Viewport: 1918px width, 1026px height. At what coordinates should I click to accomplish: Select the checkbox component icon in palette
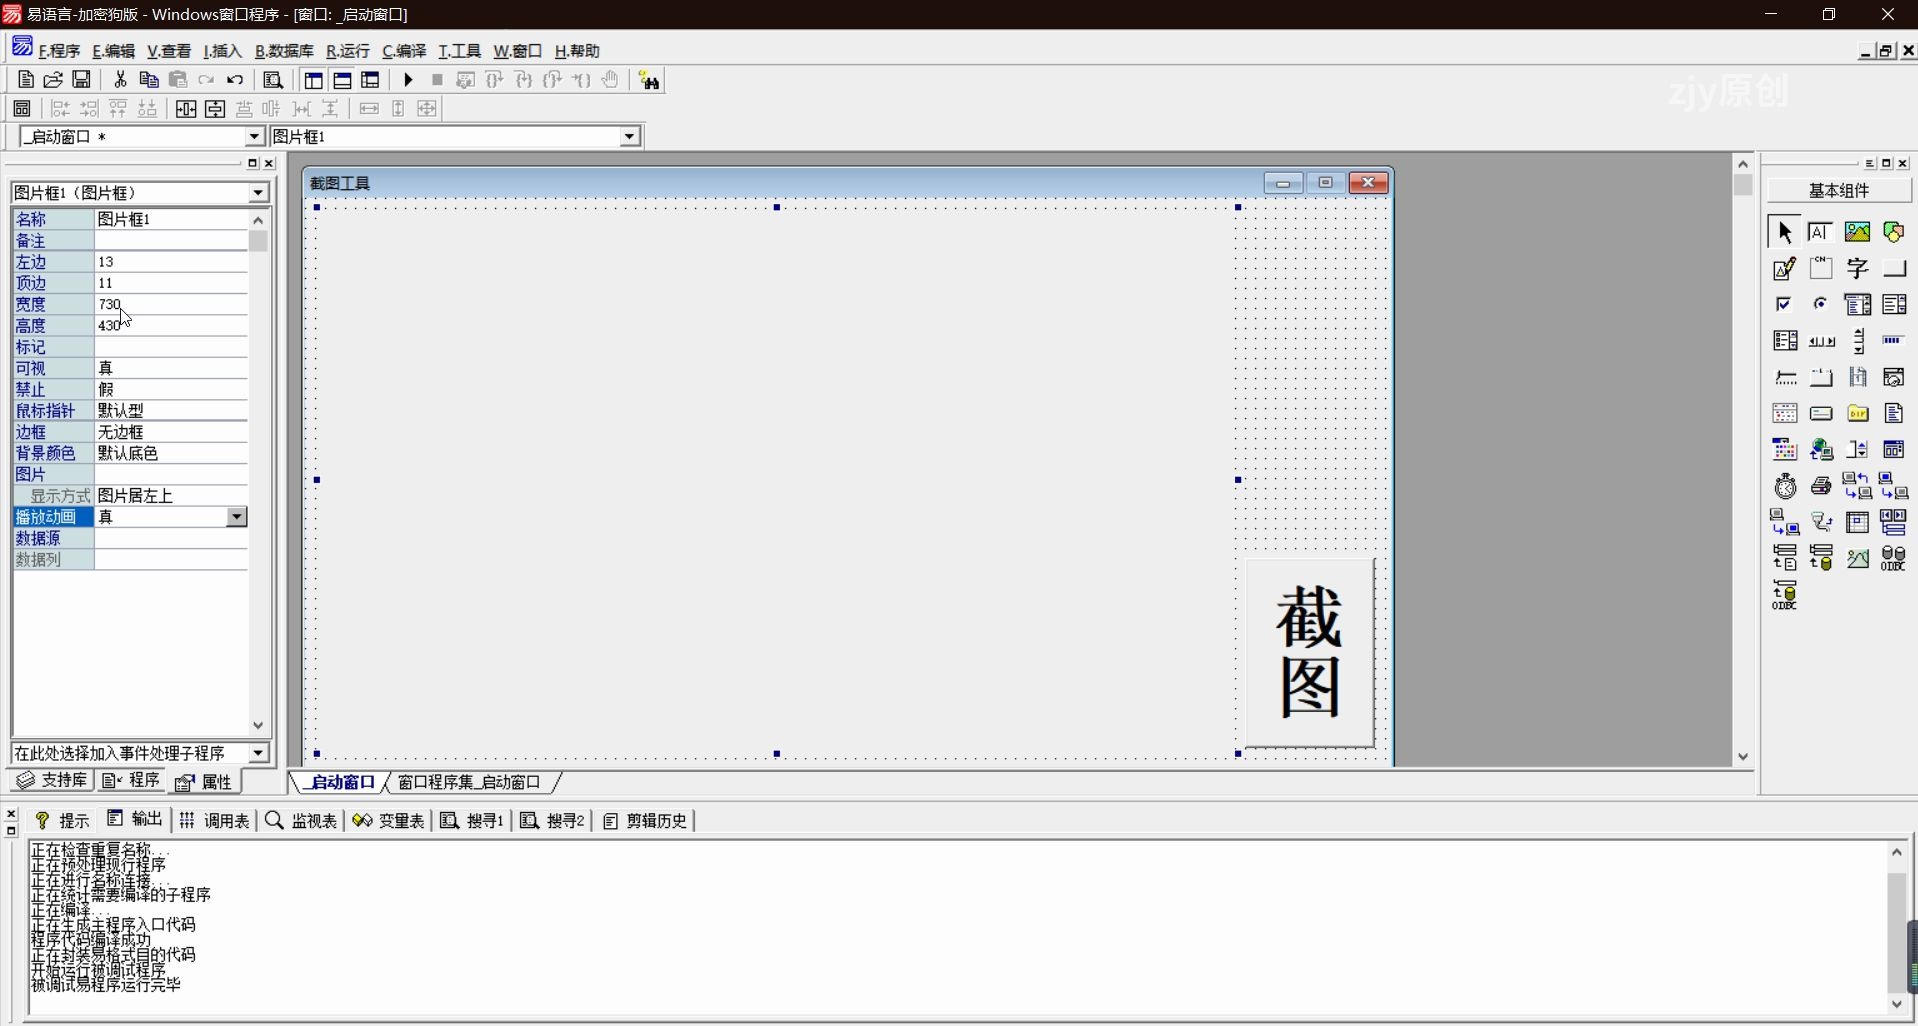pos(1785,304)
